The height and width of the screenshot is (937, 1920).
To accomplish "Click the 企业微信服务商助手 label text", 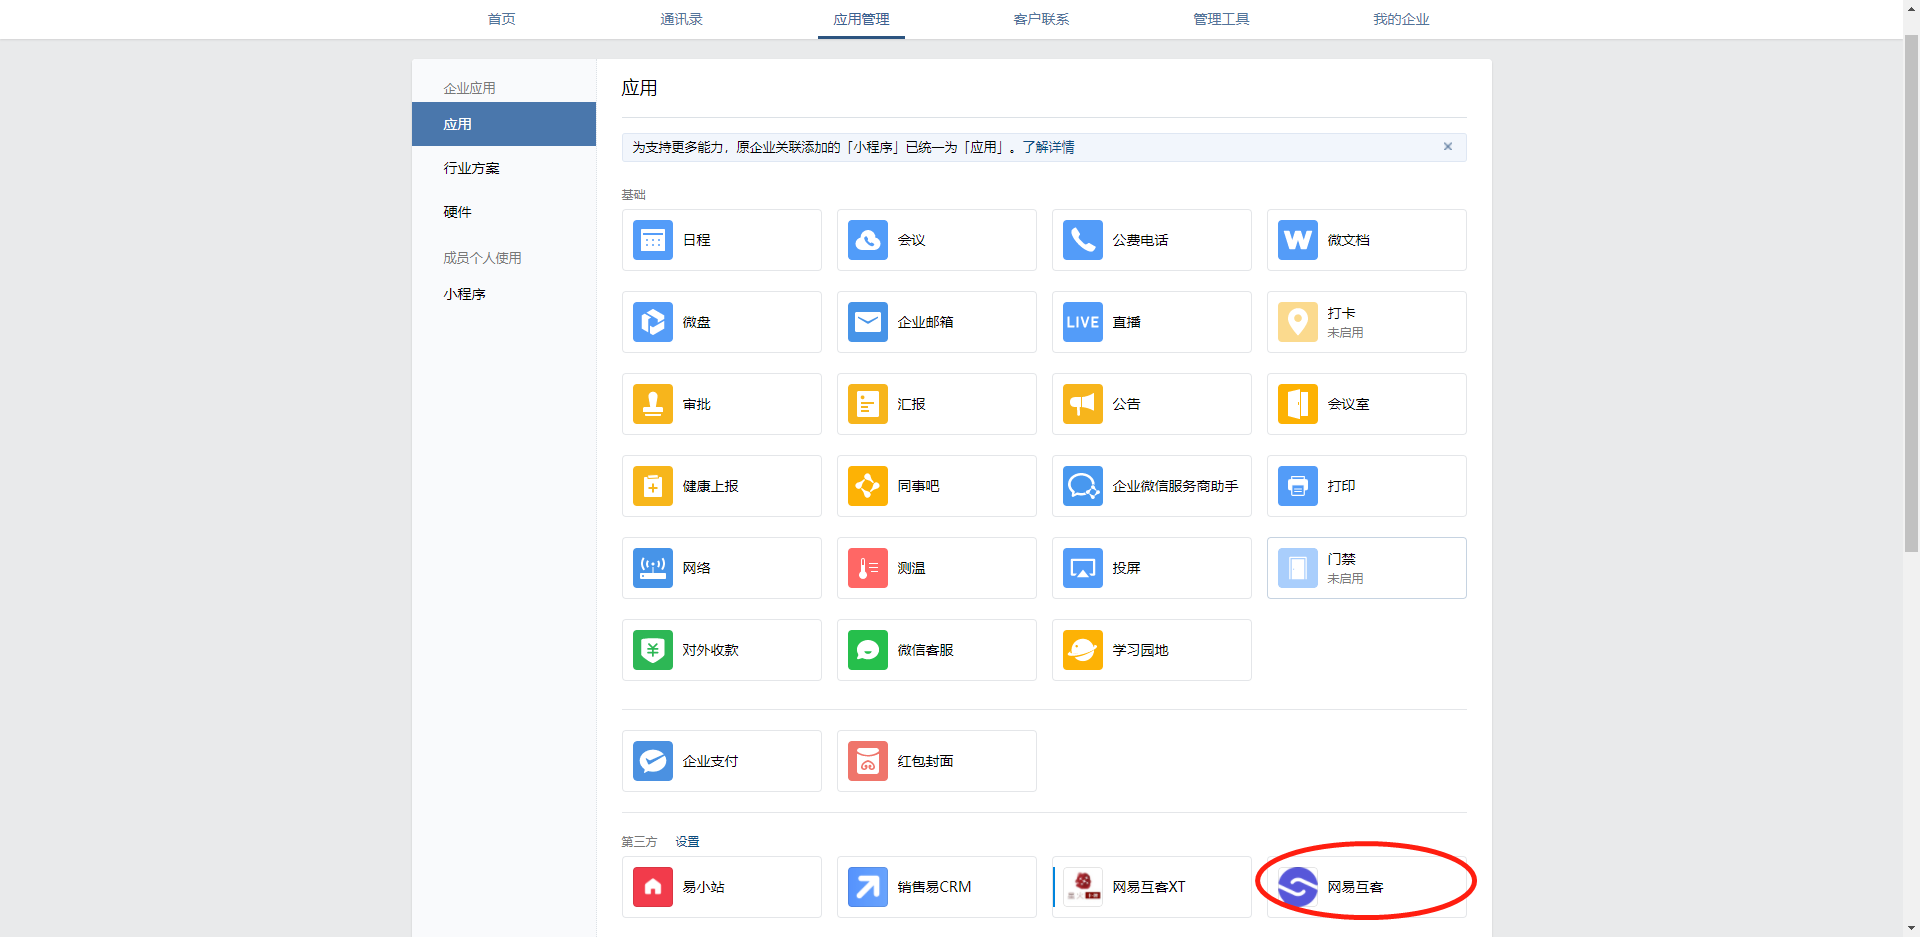I will tap(1175, 486).
